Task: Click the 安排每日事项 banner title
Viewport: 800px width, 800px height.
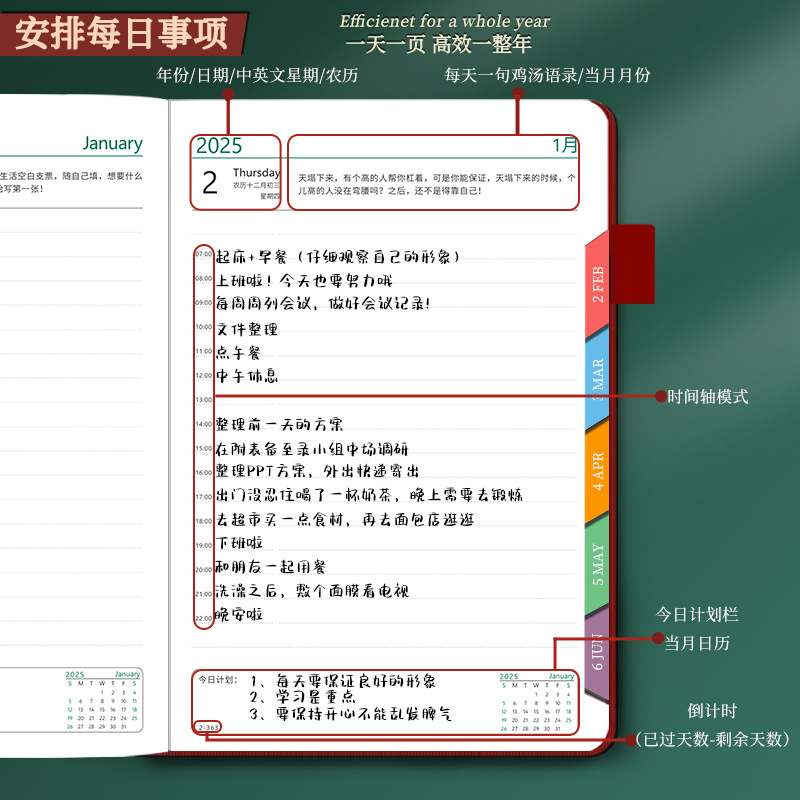Action: coord(121,33)
